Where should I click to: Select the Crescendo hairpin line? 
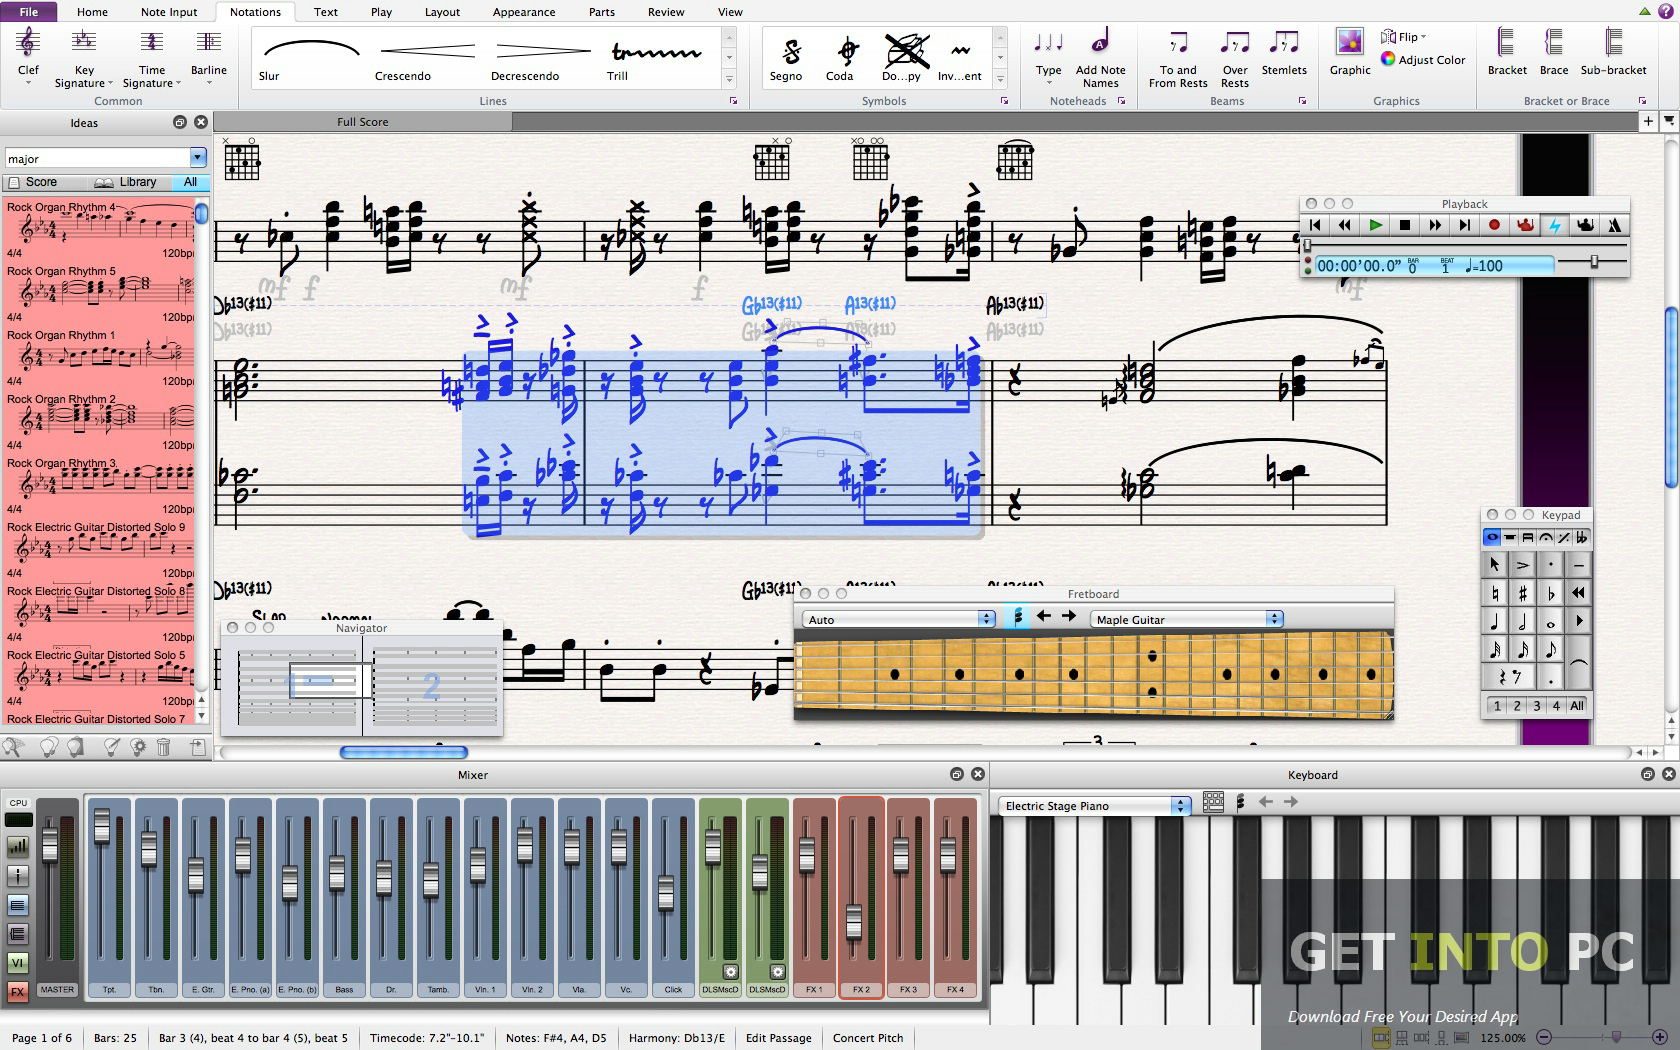click(x=427, y=58)
